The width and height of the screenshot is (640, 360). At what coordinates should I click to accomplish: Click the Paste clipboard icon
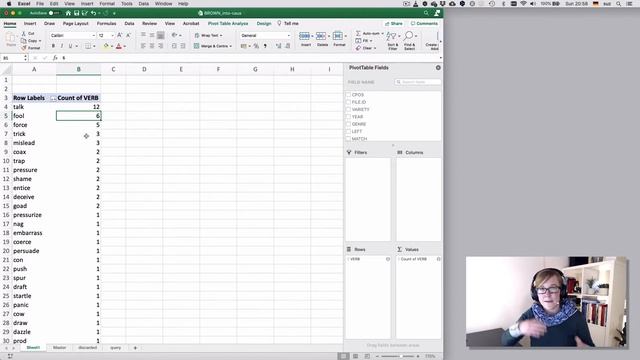point(11,38)
